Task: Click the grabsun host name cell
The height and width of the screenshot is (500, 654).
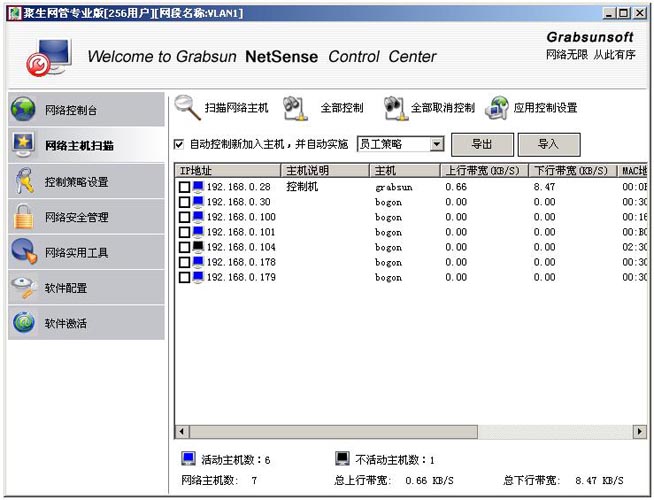Action: [x=394, y=187]
